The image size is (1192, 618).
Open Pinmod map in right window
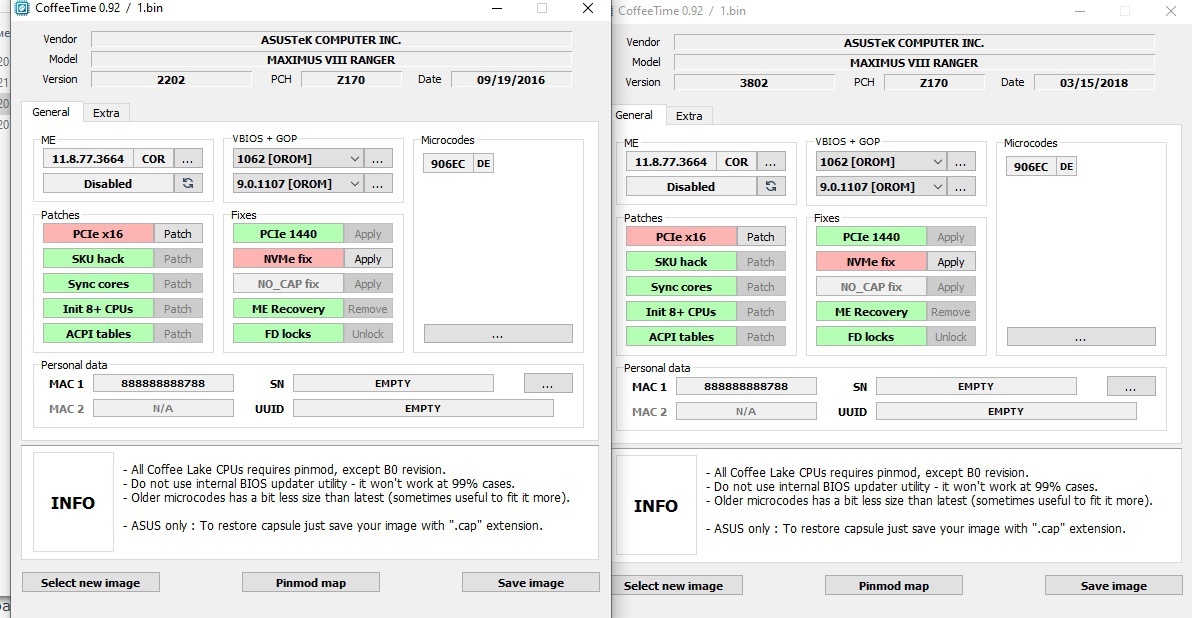(894, 585)
